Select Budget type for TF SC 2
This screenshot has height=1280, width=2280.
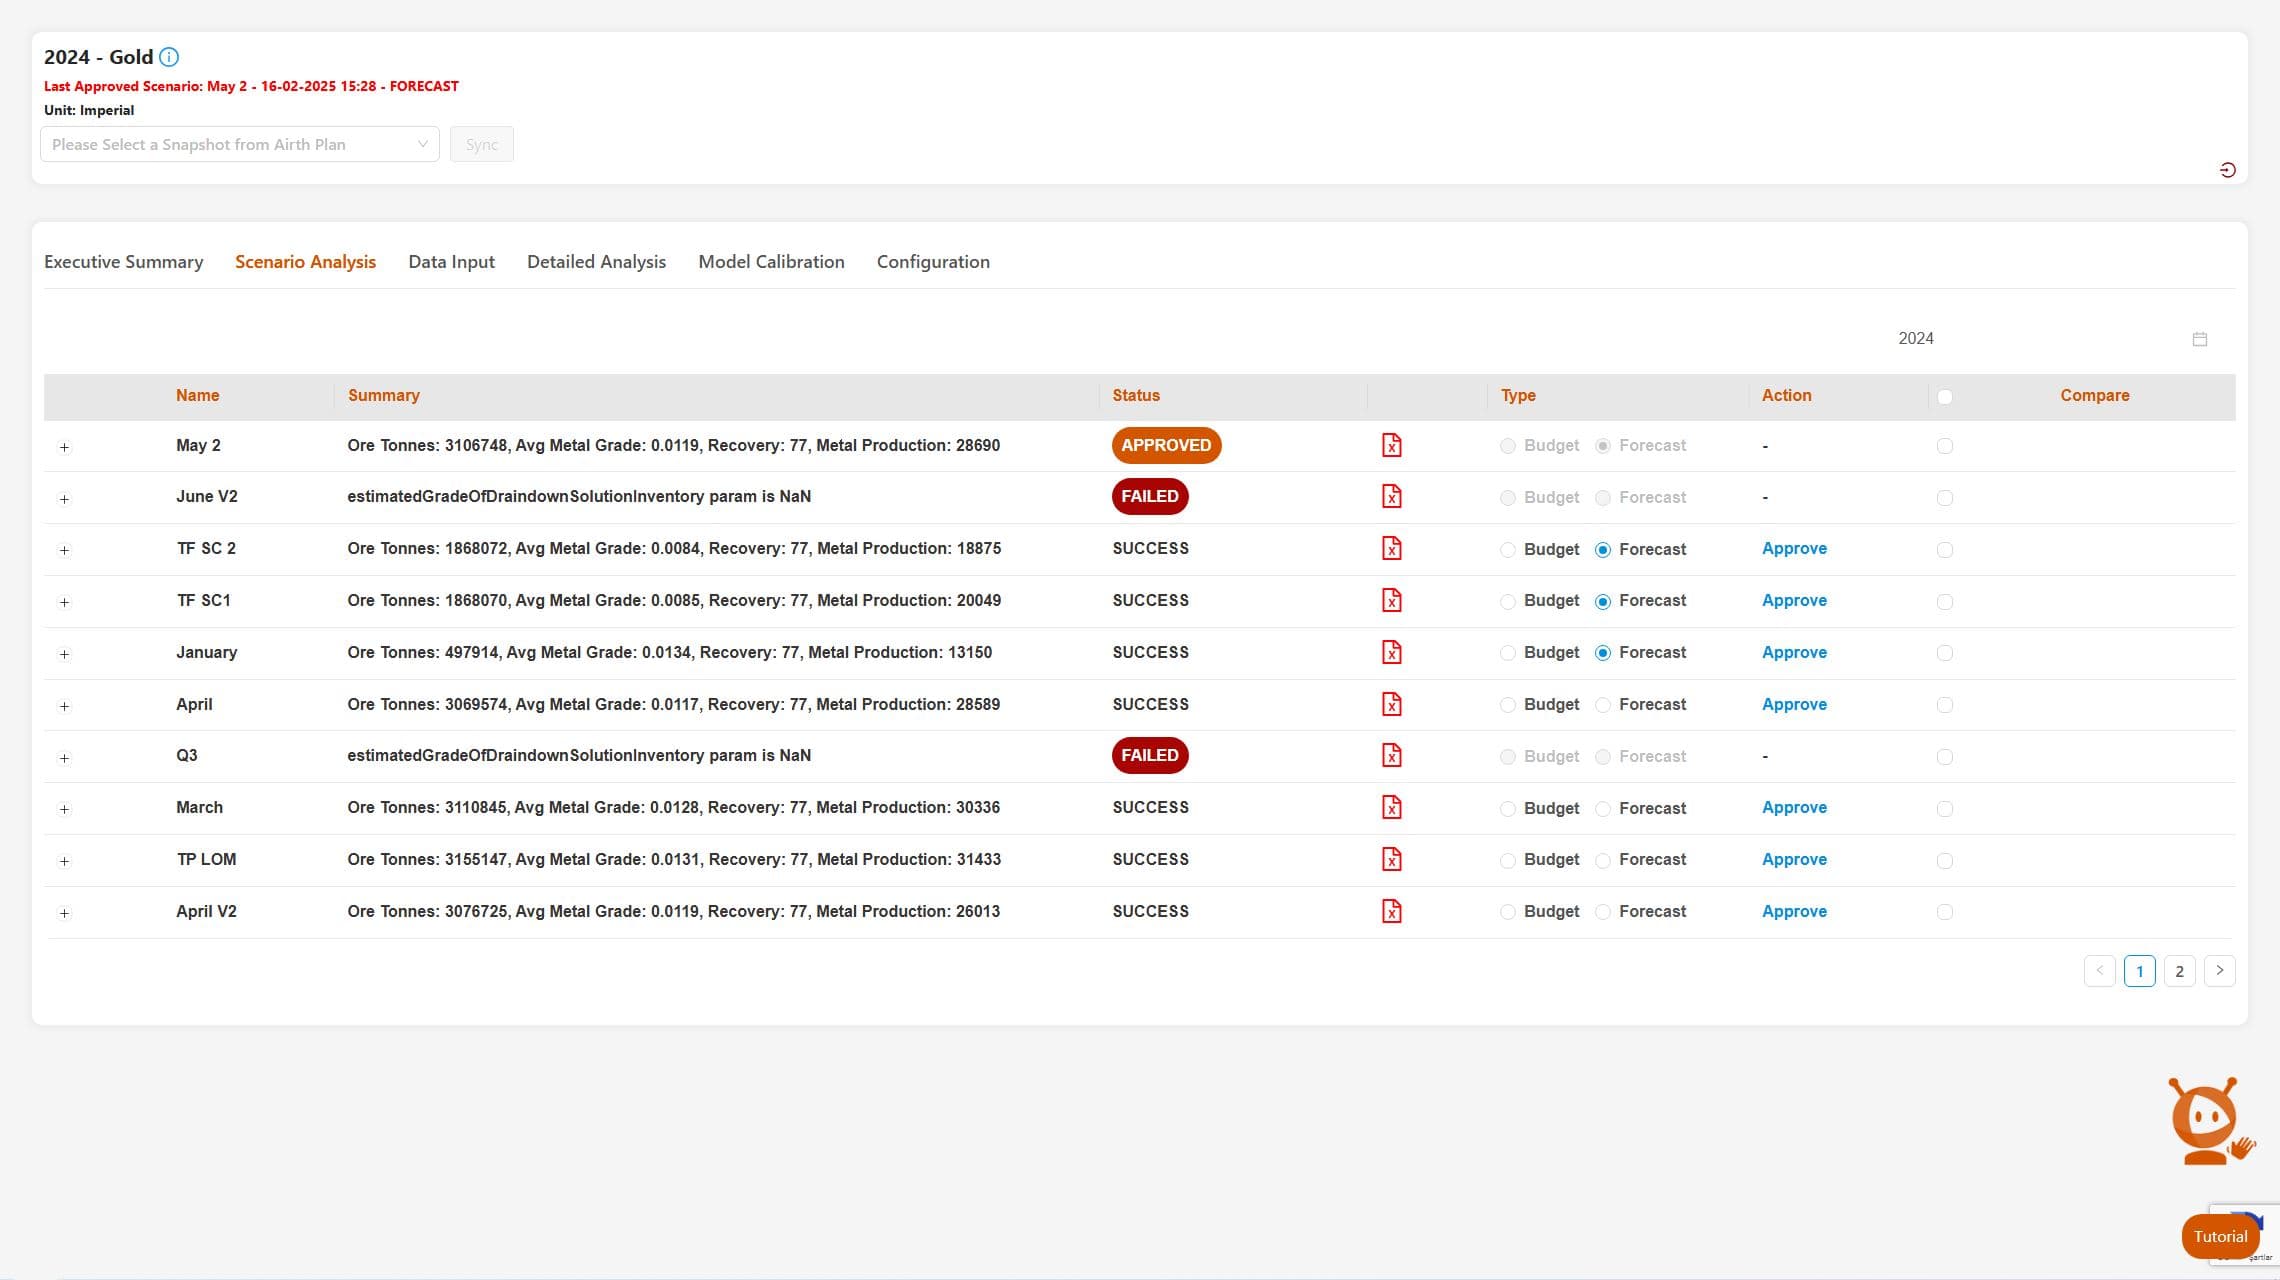click(1507, 550)
